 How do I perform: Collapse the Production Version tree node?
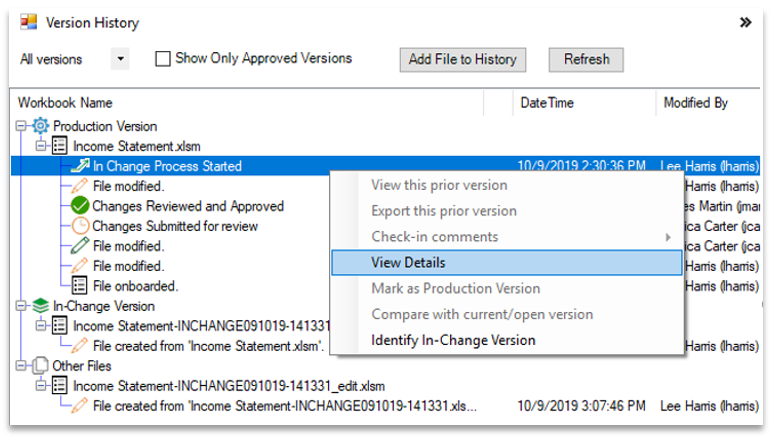pos(21,126)
